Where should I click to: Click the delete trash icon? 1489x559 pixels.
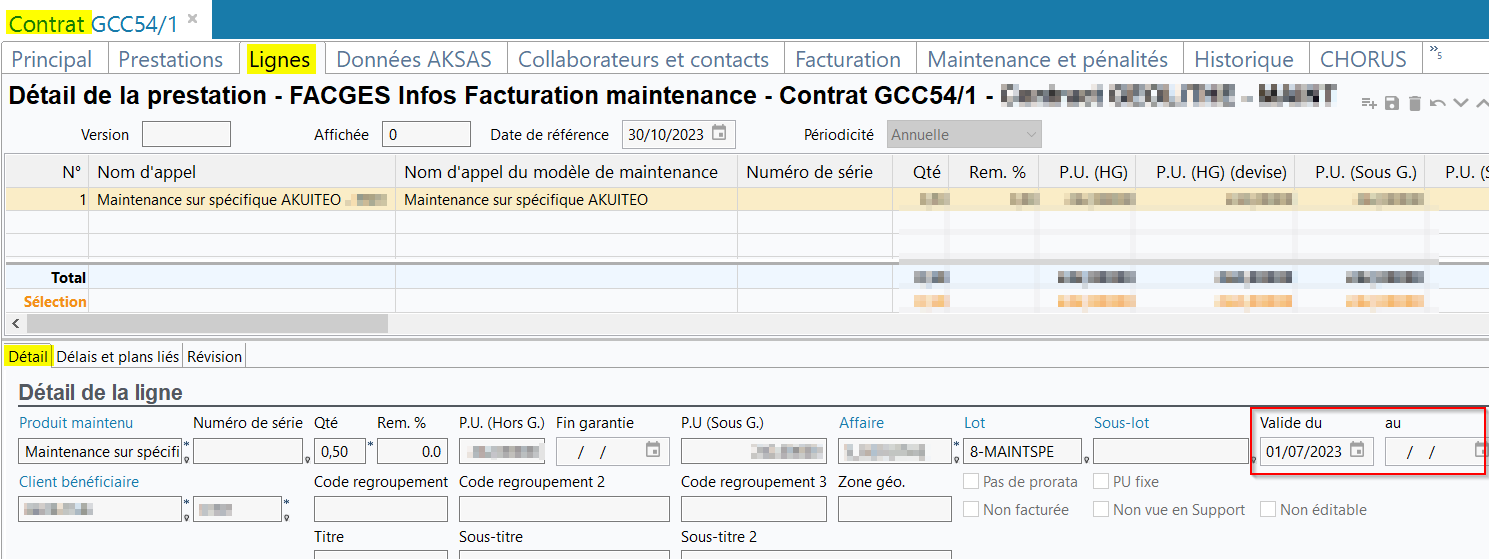point(1415,103)
